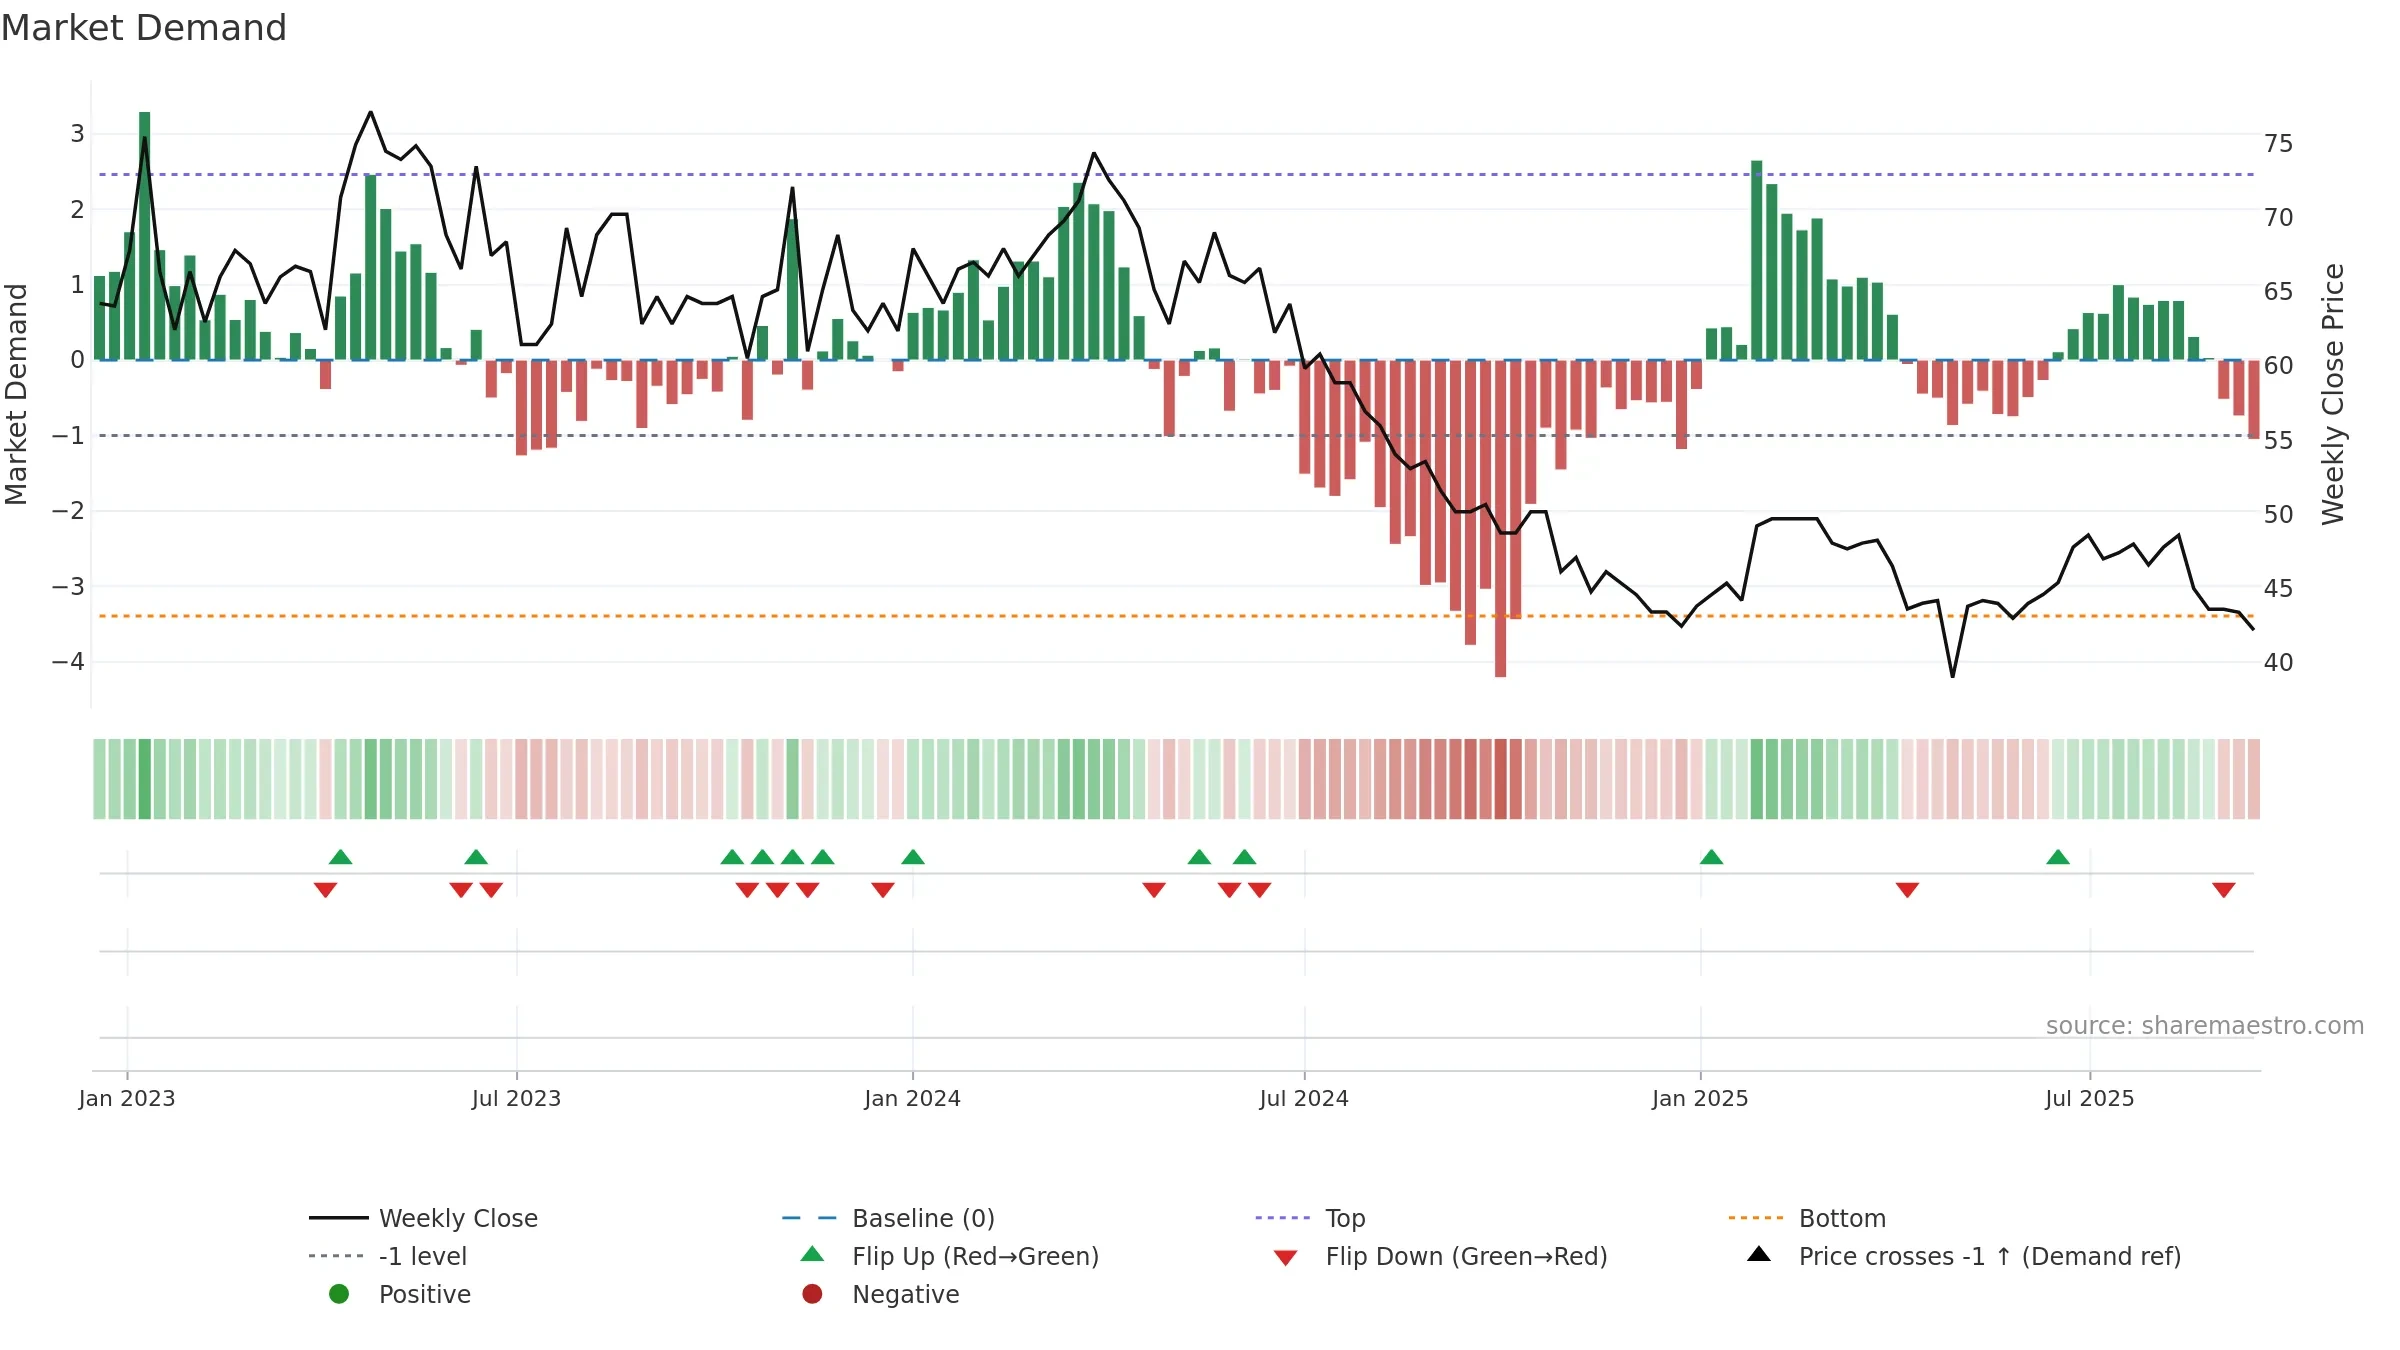Click the green Positive dot in legend
This screenshot has height=1350, width=2400.
(339, 1294)
